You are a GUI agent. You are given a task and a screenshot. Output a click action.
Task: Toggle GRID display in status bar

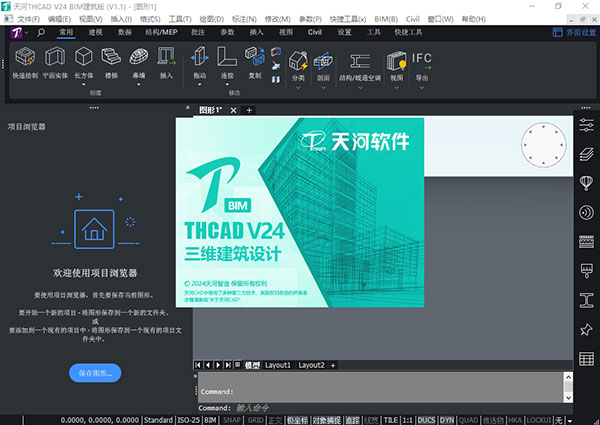coord(256,420)
